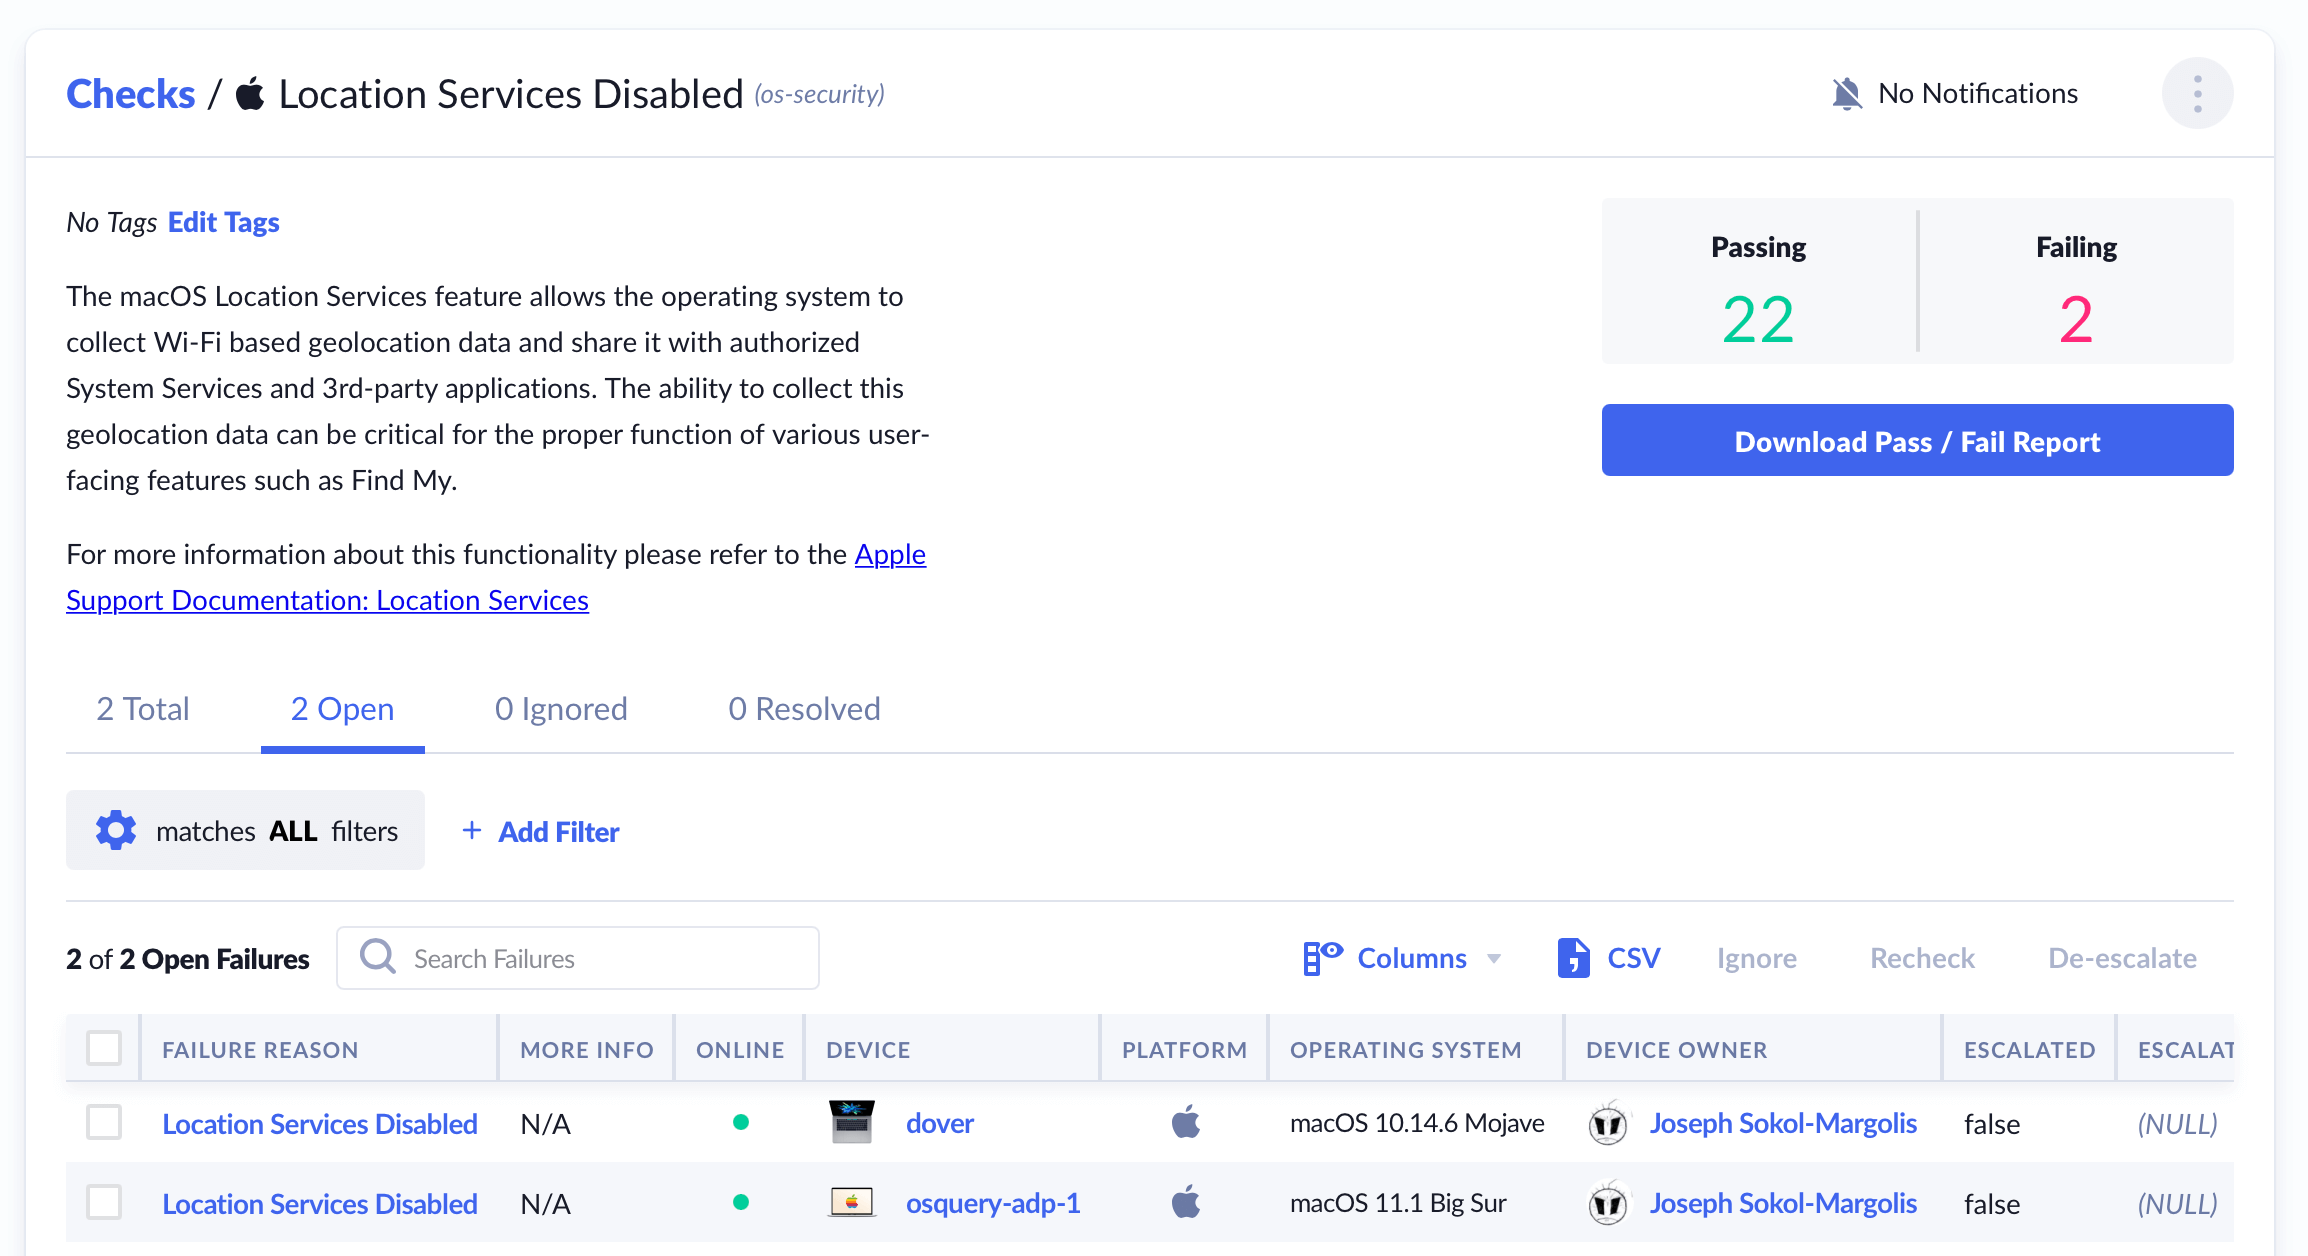Switch to the 2 Total tab
This screenshot has width=2308, height=1256.
[x=143, y=709]
